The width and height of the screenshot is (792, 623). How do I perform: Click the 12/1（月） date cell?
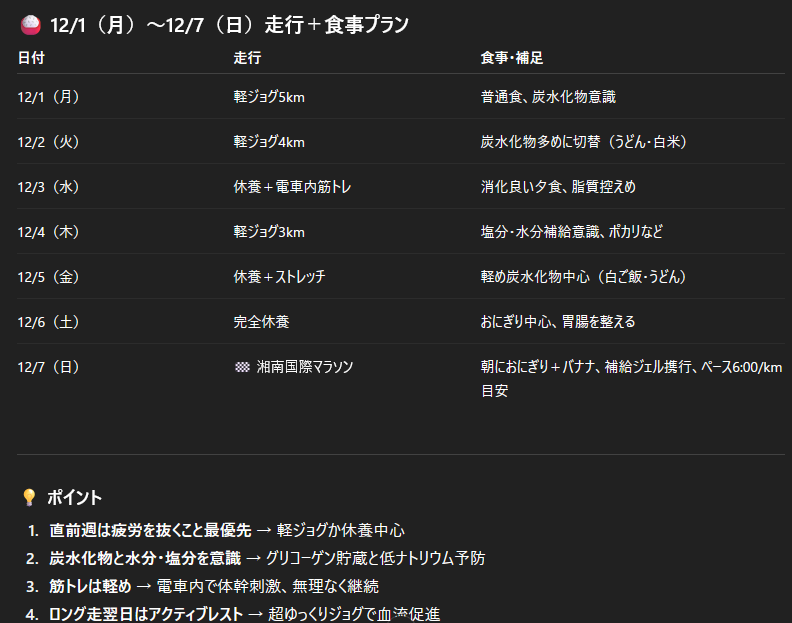pos(49,97)
